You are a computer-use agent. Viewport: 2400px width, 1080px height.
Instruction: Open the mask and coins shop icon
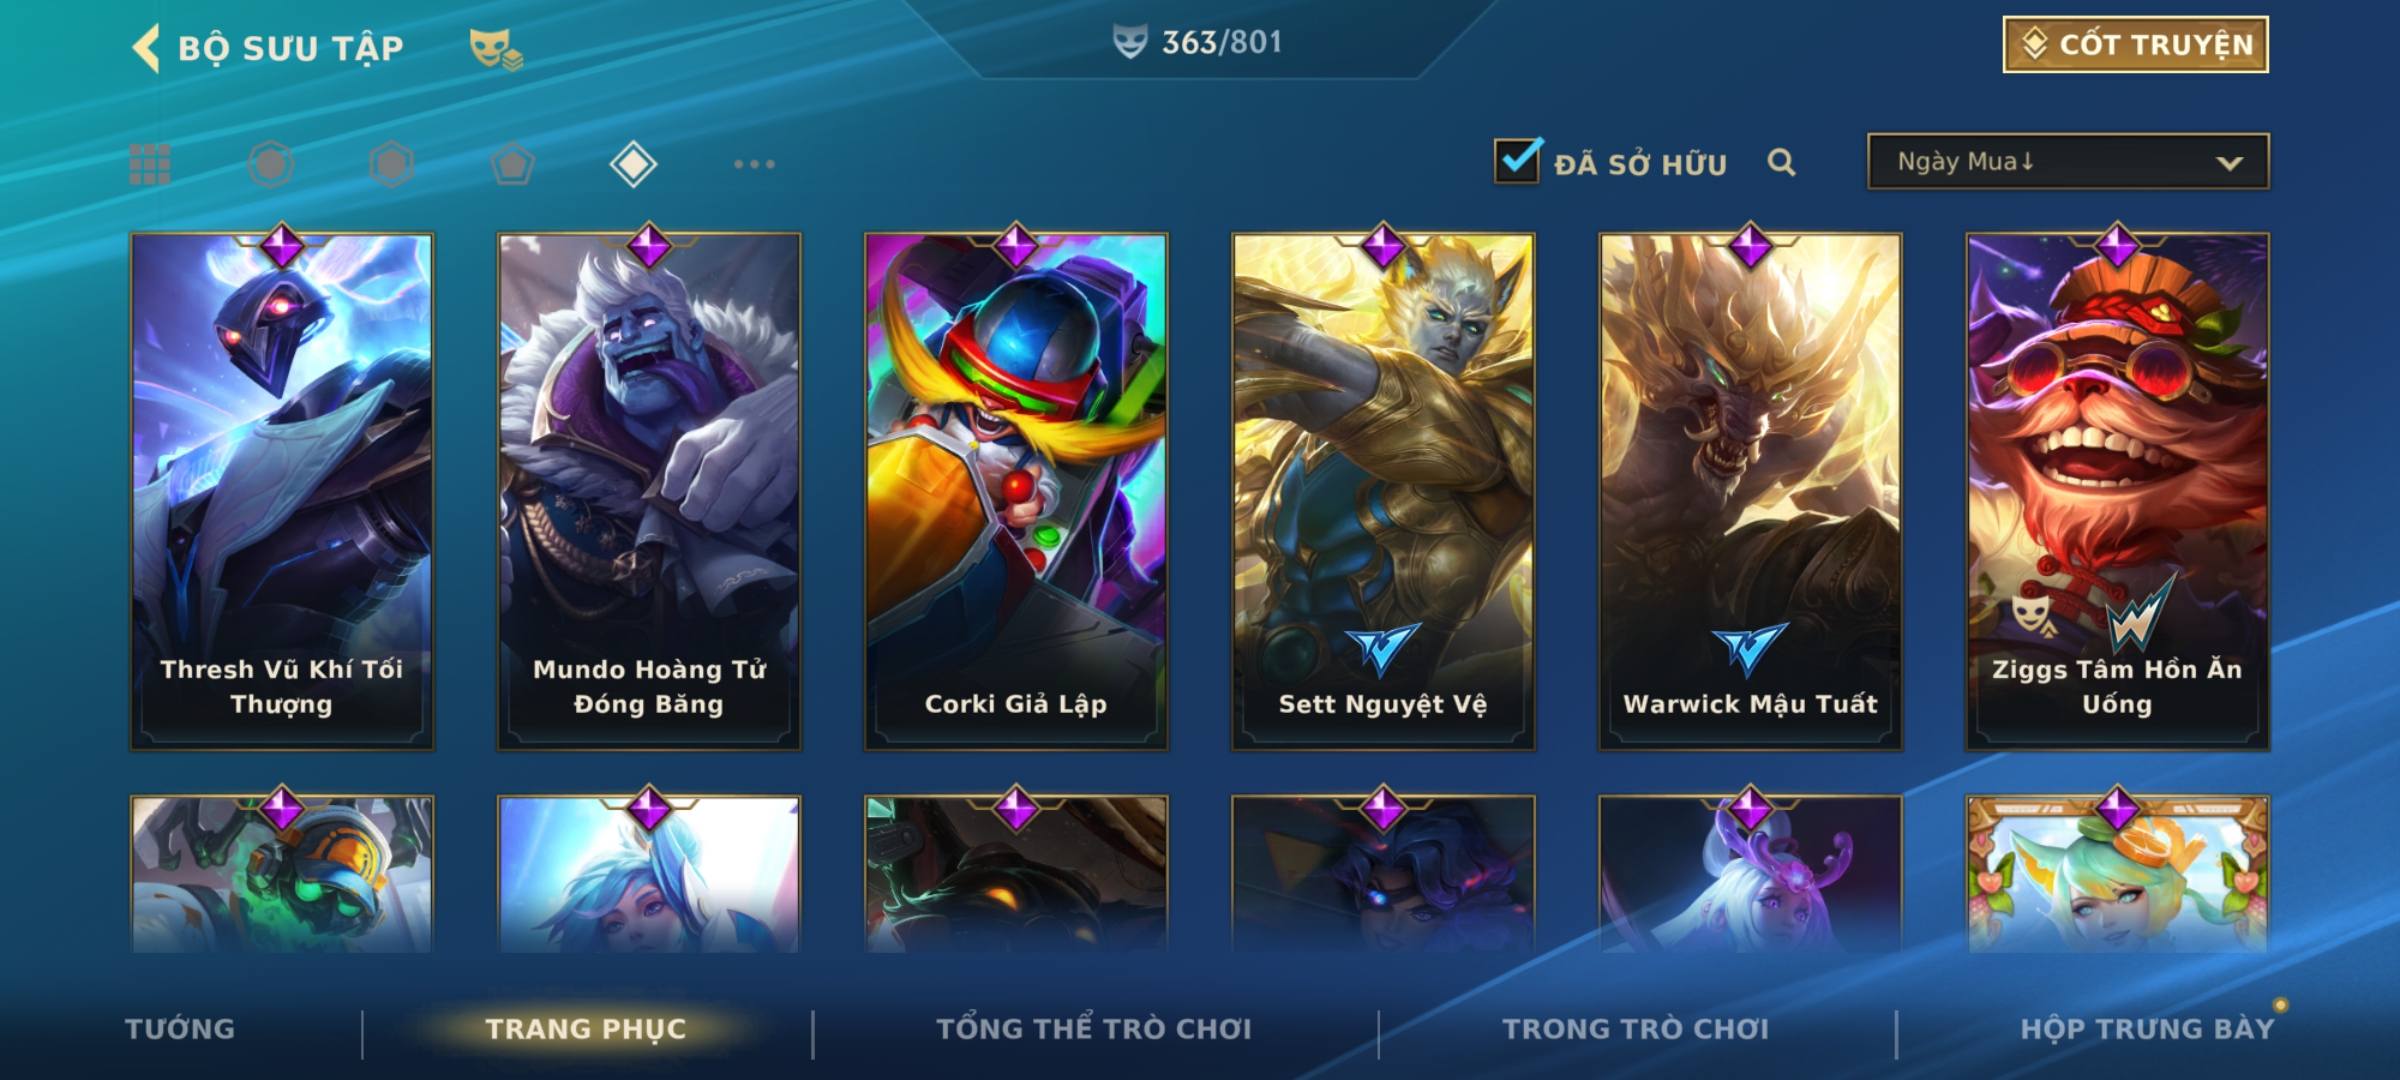pos(496,48)
